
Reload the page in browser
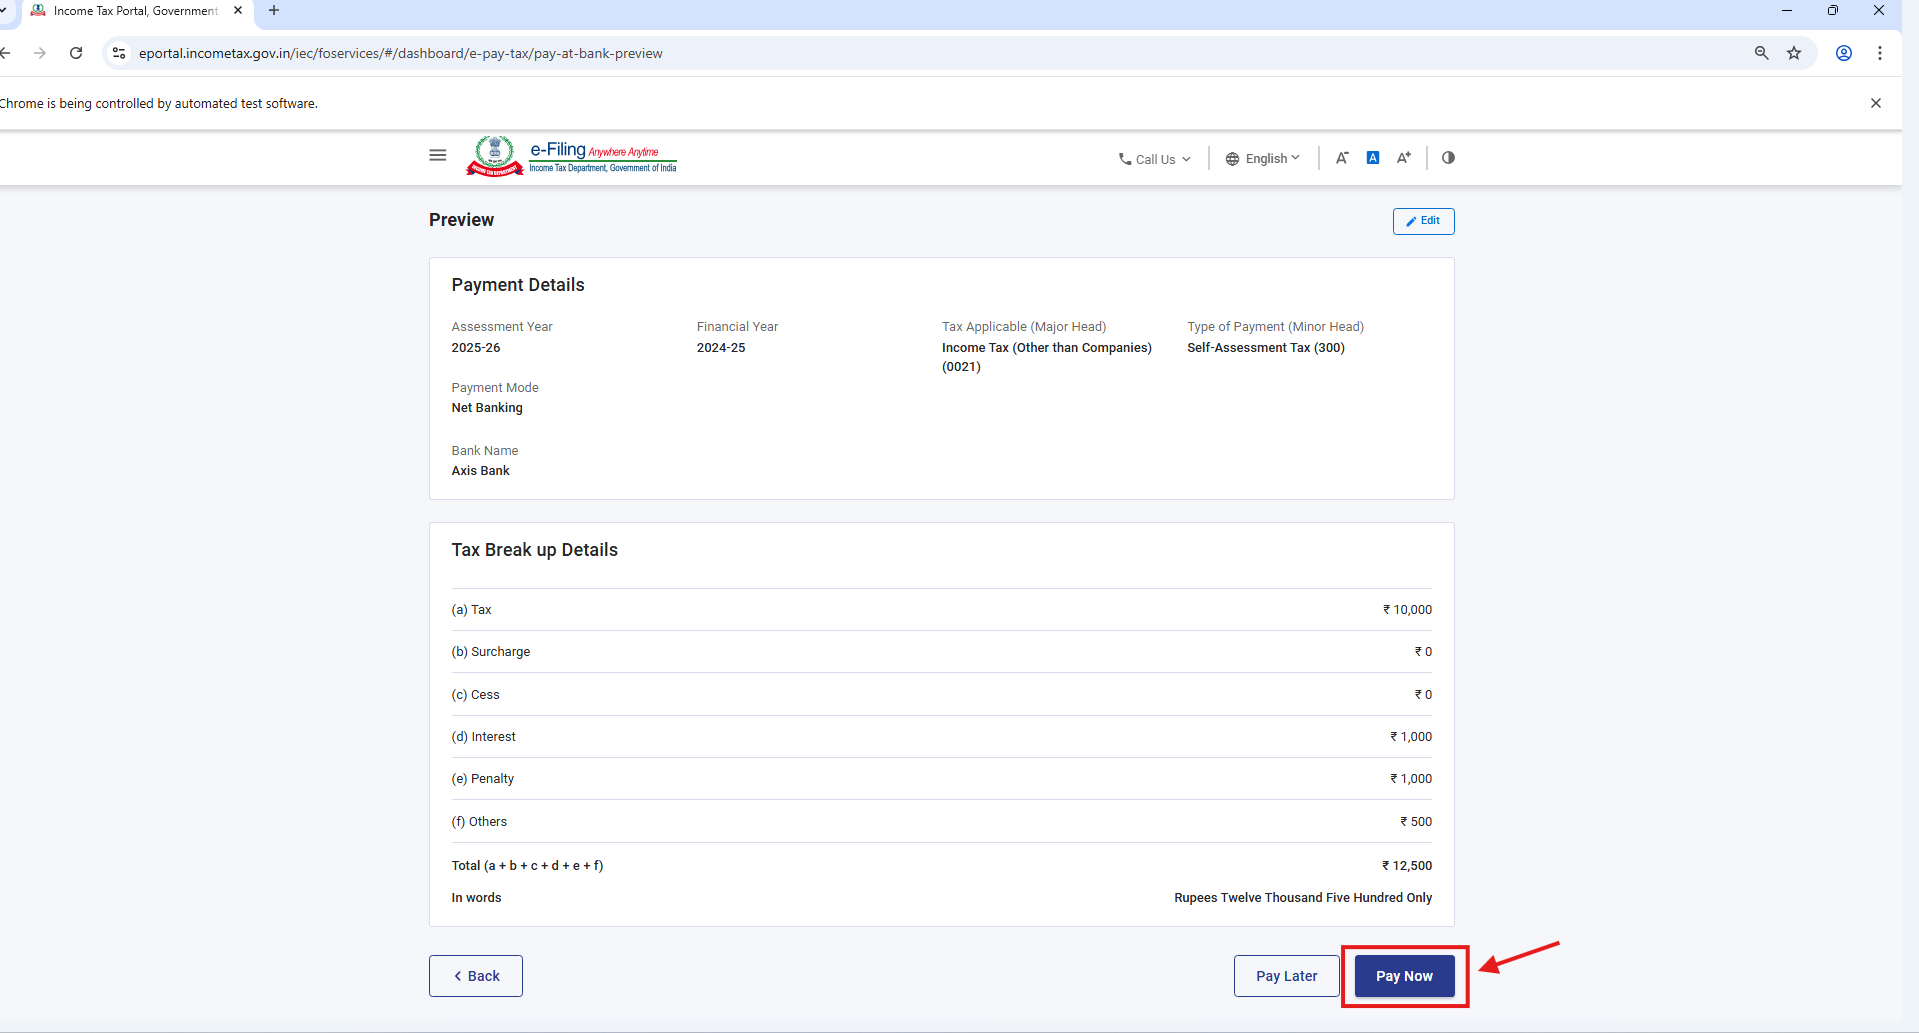click(76, 53)
